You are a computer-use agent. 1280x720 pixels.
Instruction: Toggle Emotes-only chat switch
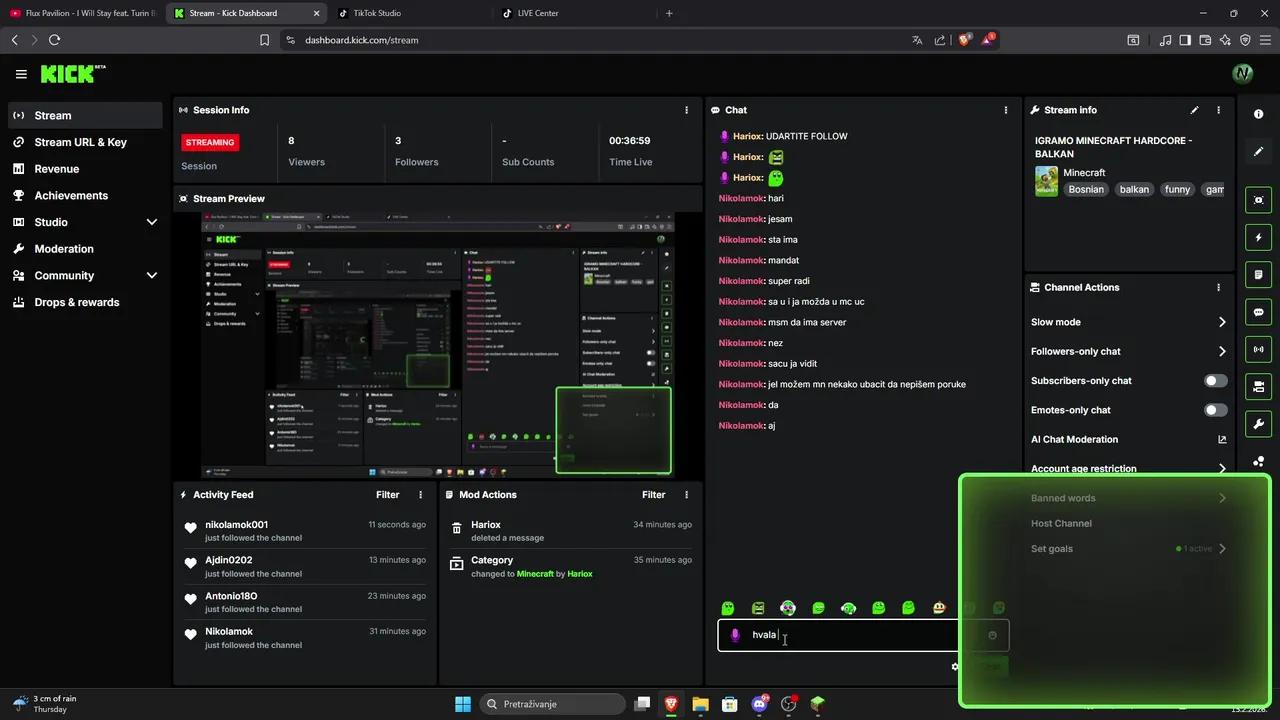click(x=1216, y=410)
